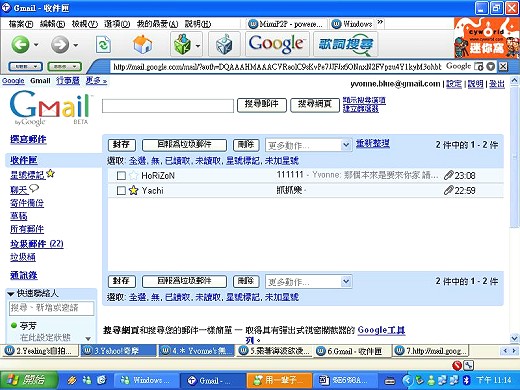520x390 pixels.
Task: Switch to the 7.http://mail.goog browser tab
Action: [430, 351]
